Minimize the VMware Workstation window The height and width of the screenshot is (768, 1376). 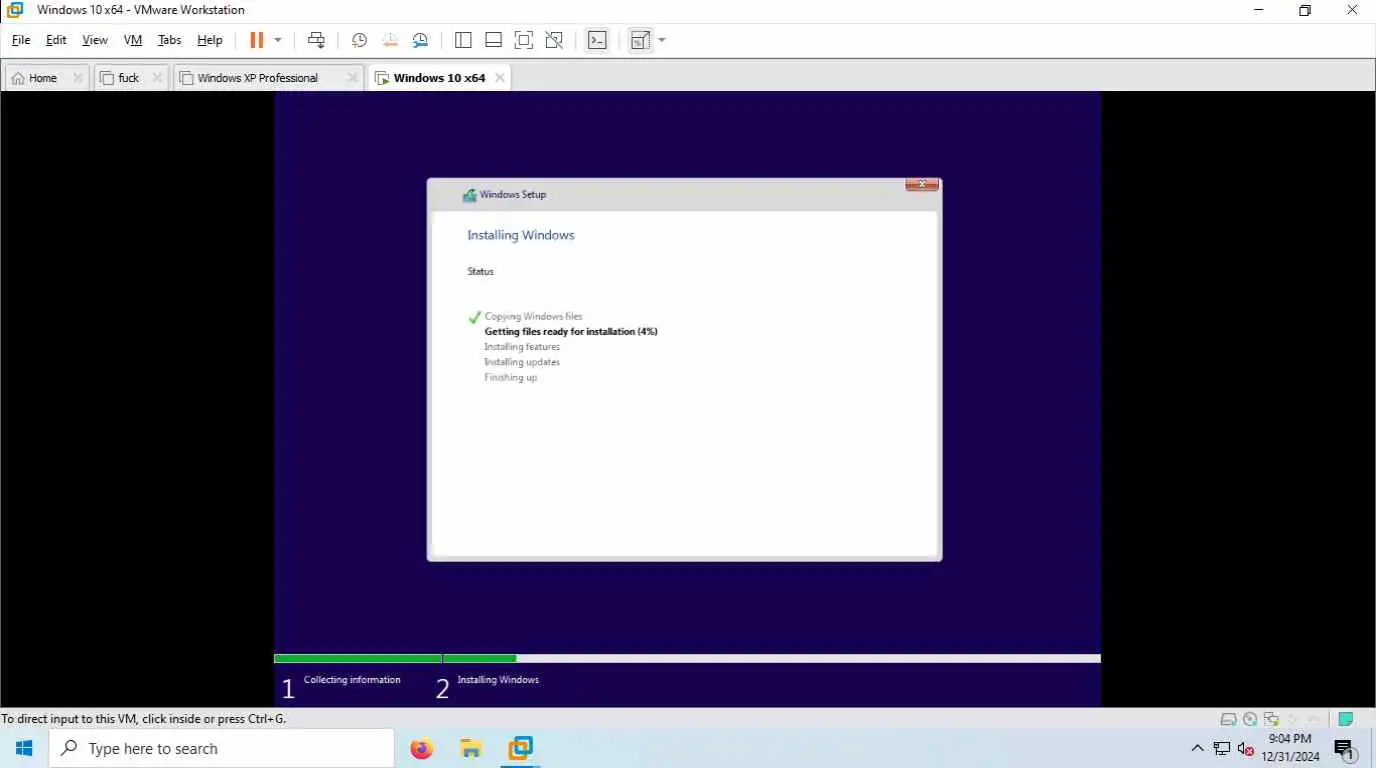click(x=1259, y=10)
